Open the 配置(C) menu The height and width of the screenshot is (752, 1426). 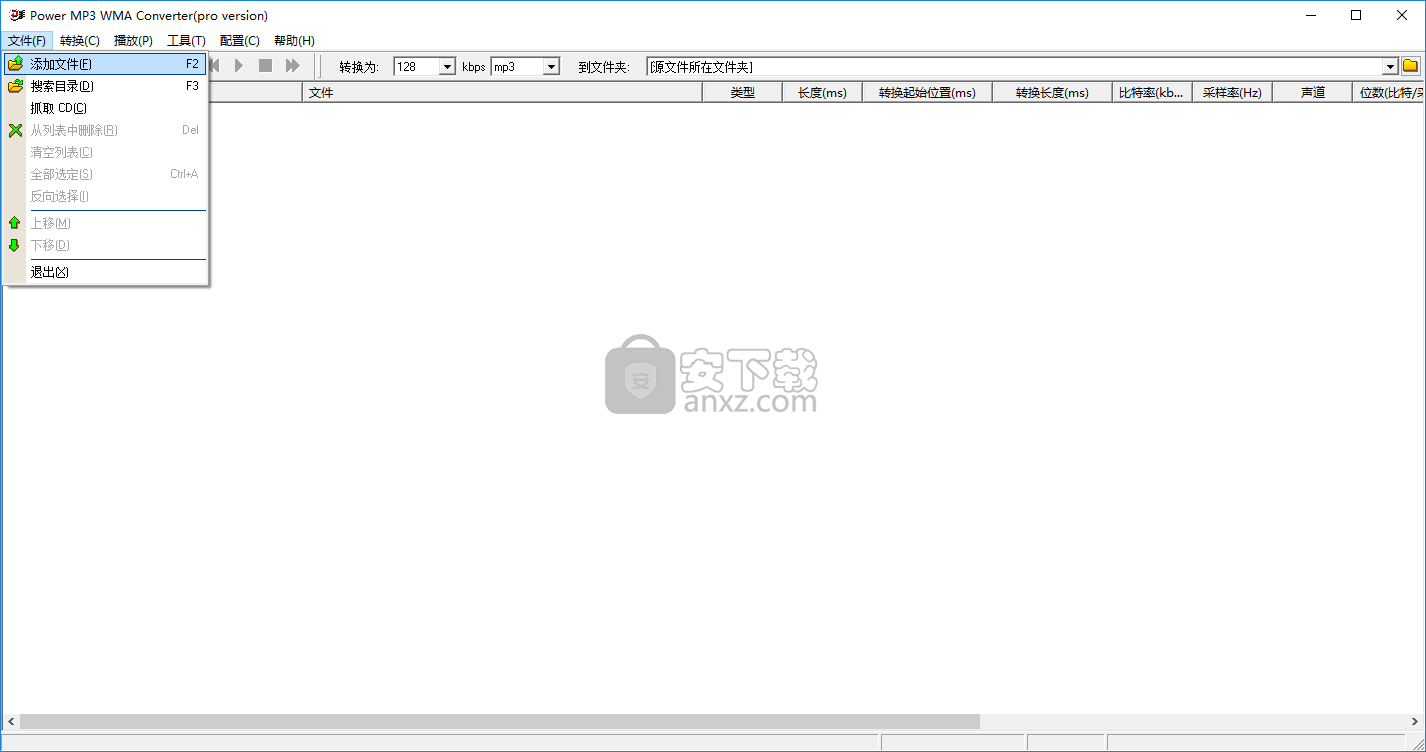240,41
